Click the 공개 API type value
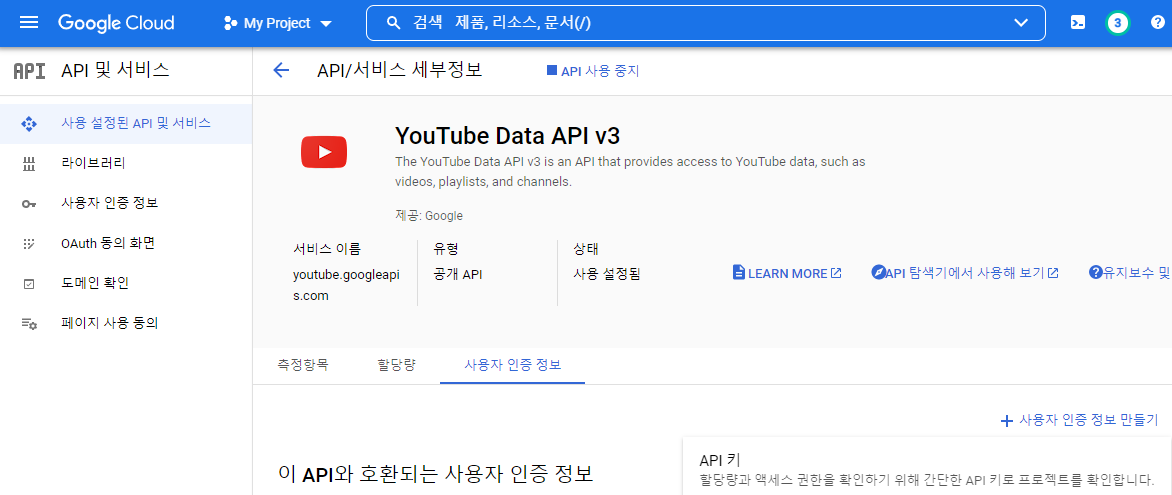 pyautogui.click(x=458, y=274)
